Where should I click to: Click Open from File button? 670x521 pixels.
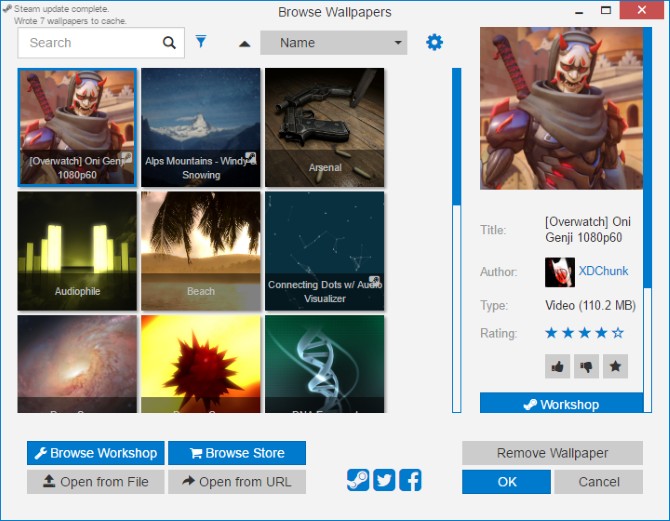95,482
